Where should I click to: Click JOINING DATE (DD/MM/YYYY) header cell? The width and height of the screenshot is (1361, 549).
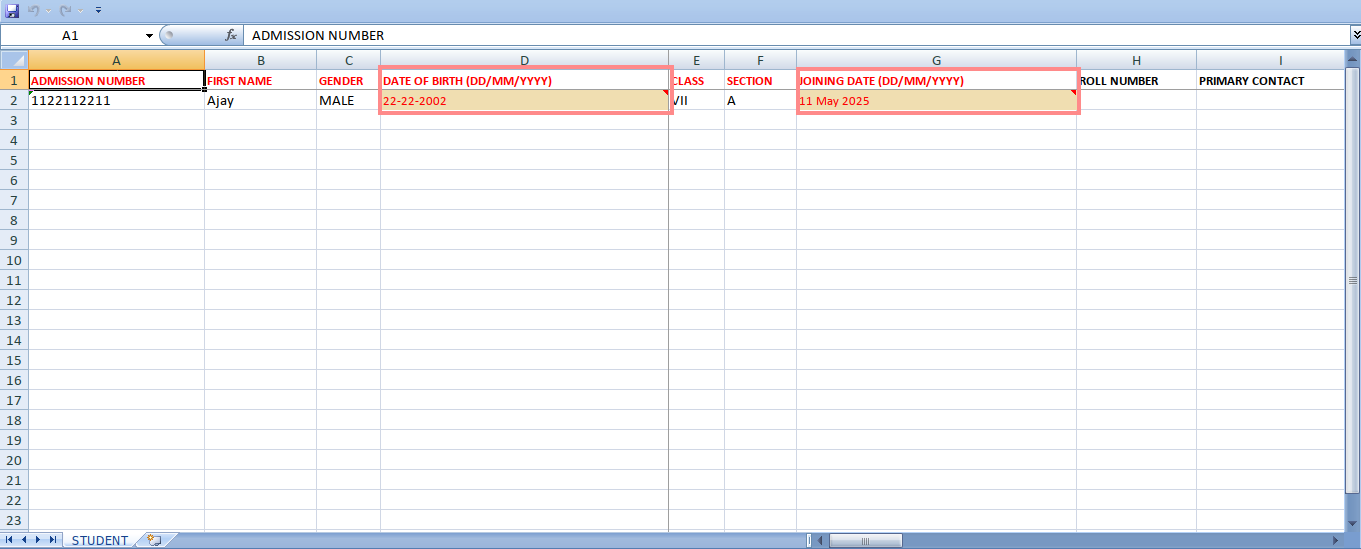[x=937, y=80]
